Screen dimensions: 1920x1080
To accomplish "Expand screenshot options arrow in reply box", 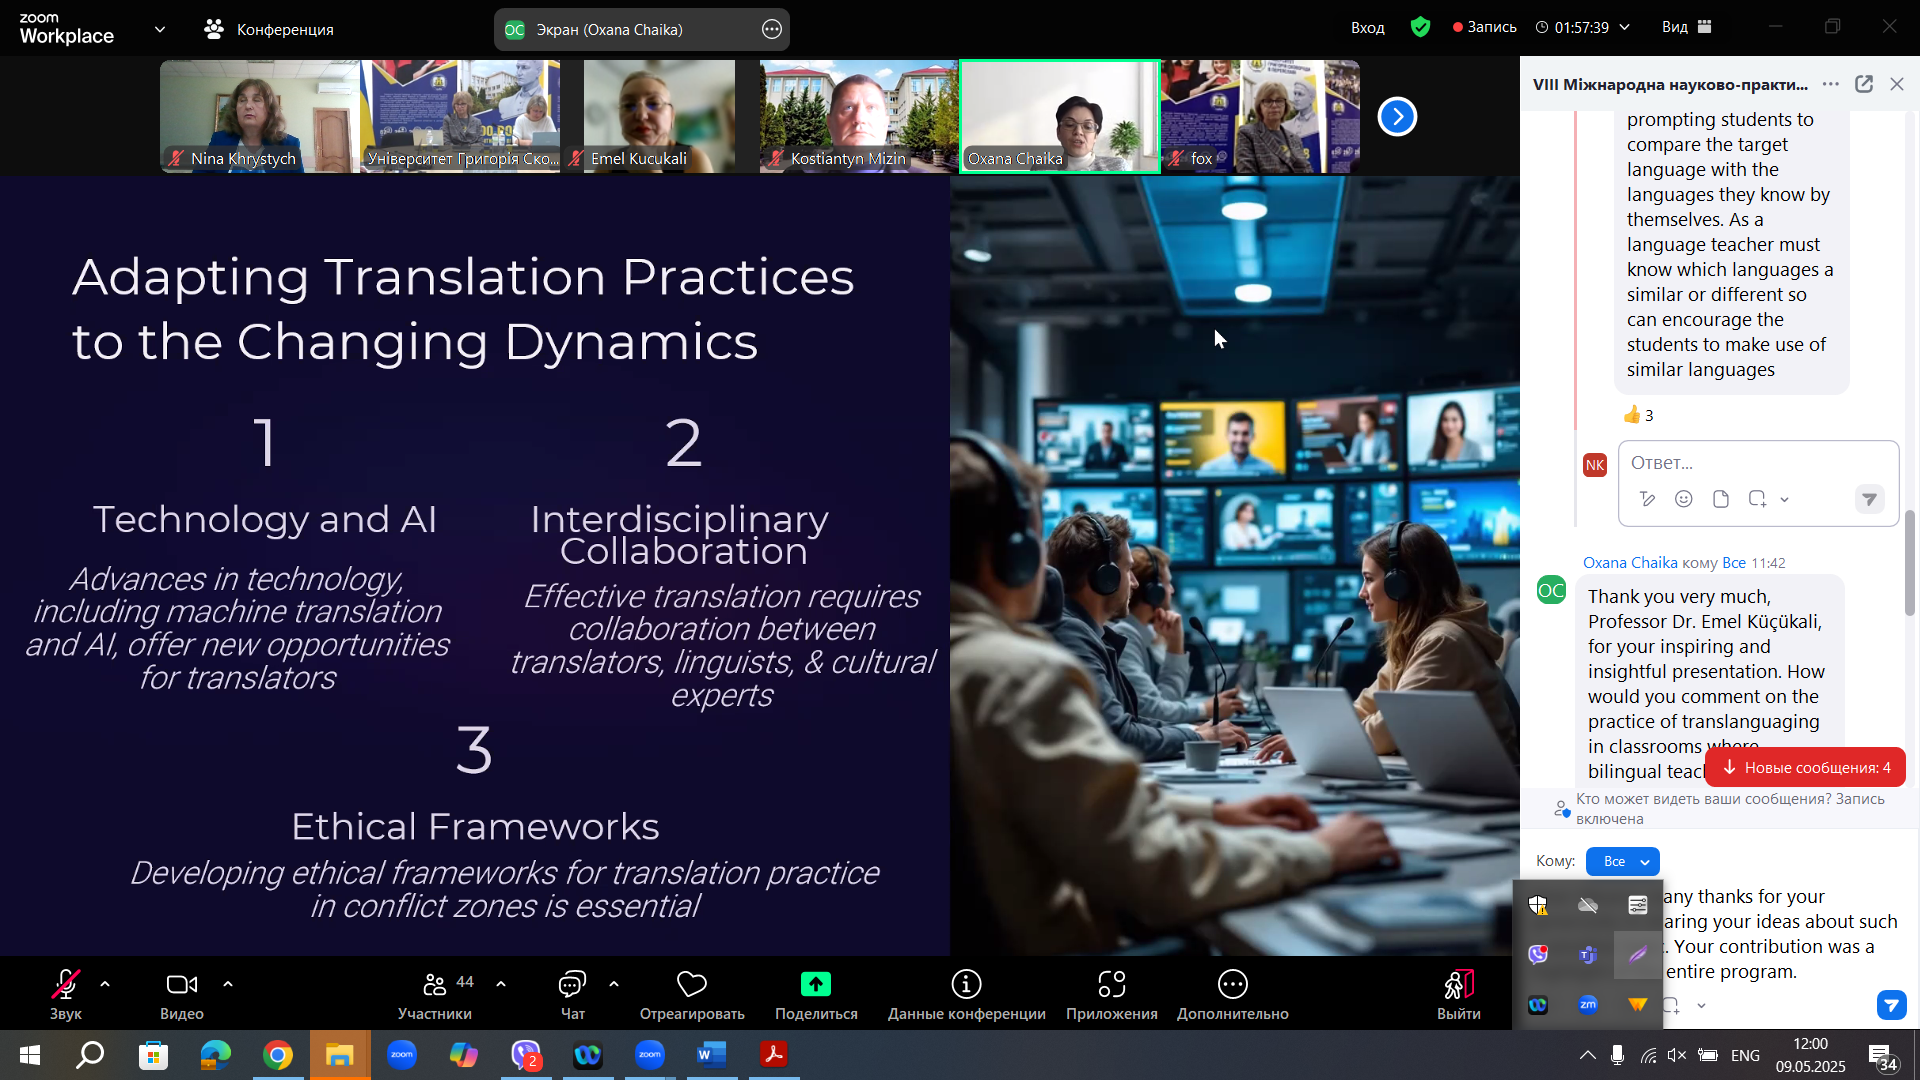I will (x=1785, y=499).
